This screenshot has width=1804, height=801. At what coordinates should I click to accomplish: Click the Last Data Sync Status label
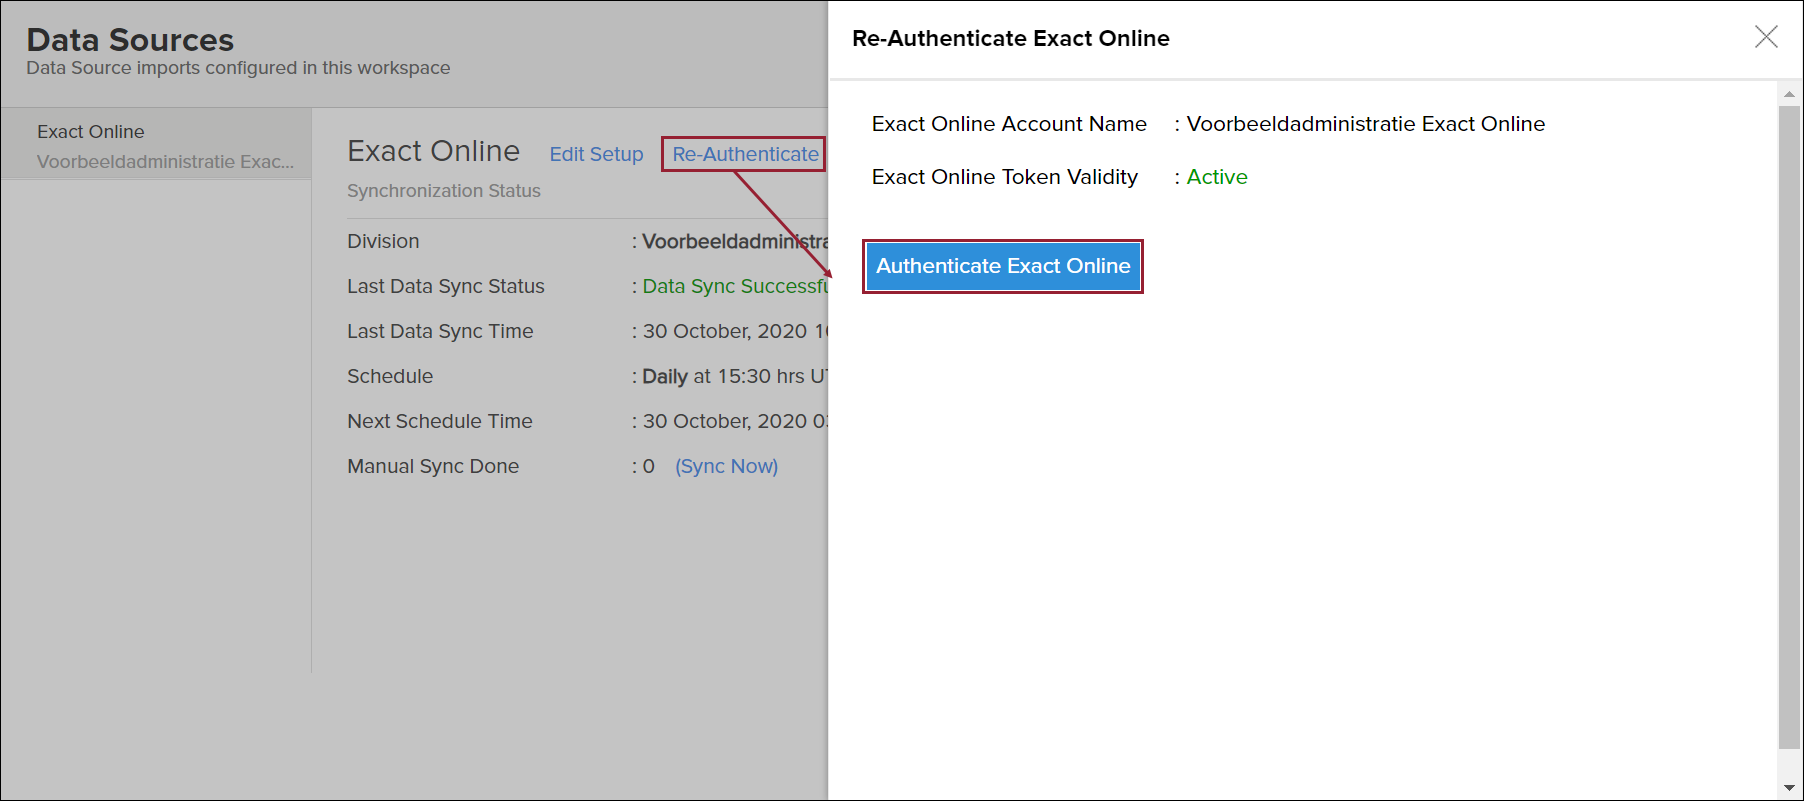point(446,286)
